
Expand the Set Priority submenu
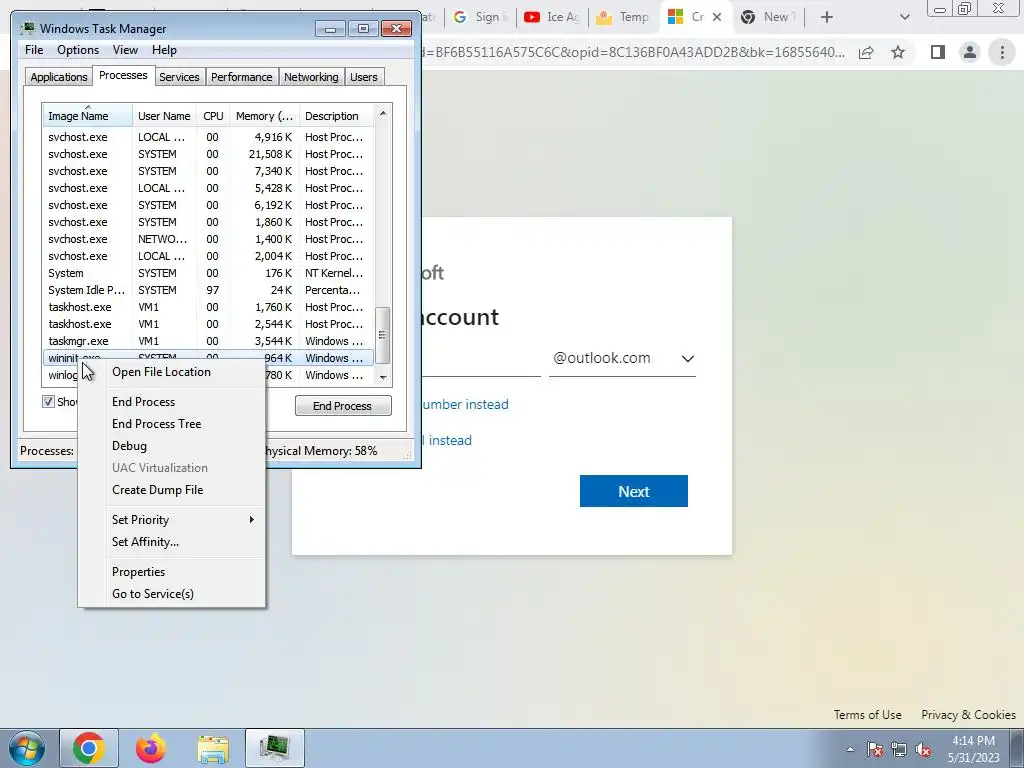pos(172,520)
